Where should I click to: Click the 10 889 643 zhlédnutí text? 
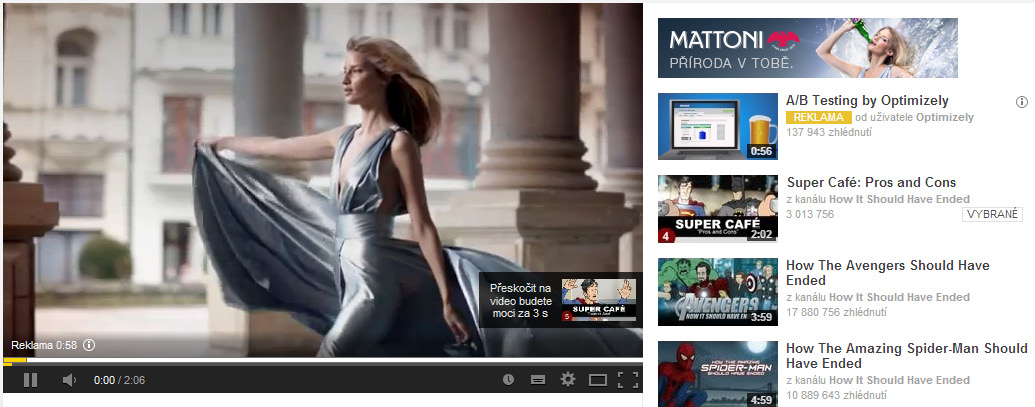coord(836,395)
